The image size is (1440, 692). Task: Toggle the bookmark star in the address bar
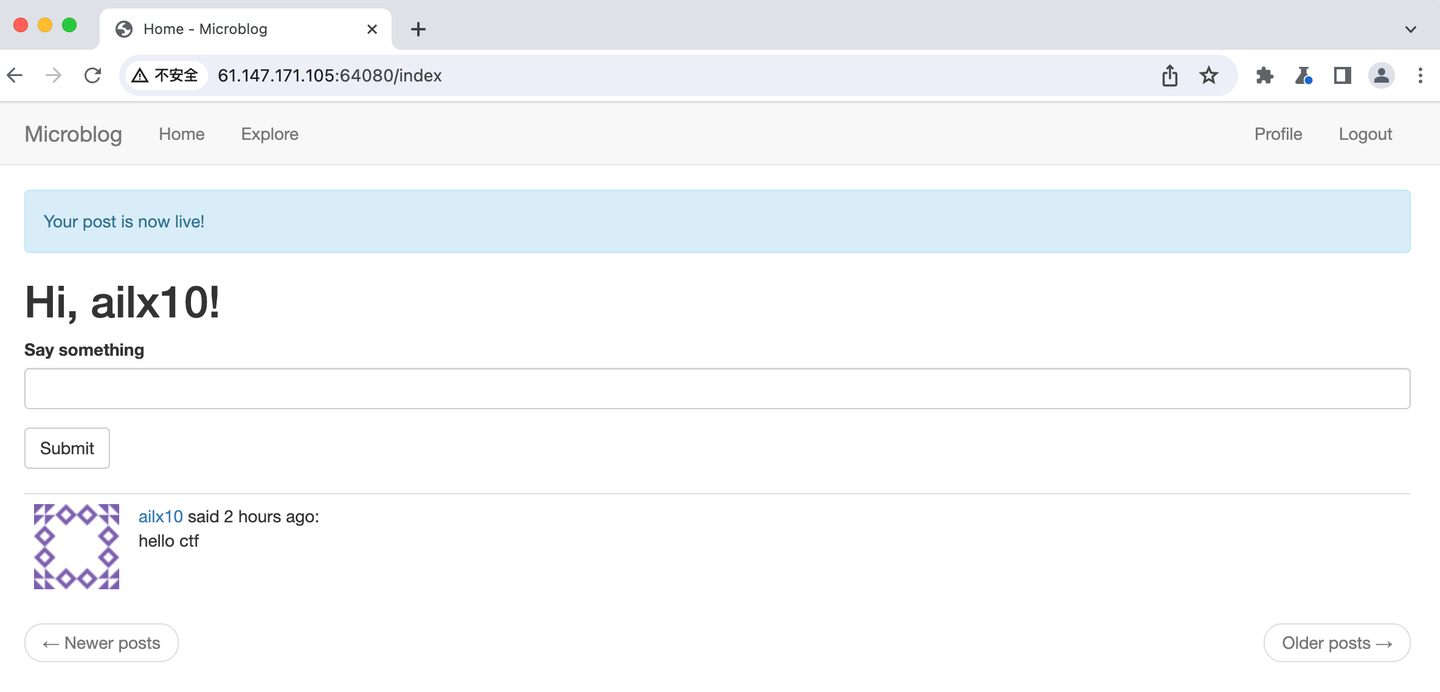(1209, 75)
